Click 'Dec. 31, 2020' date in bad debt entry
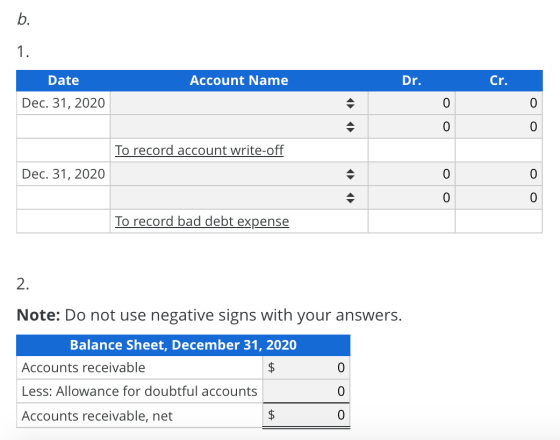The height and width of the screenshot is (440, 560). 64,174
